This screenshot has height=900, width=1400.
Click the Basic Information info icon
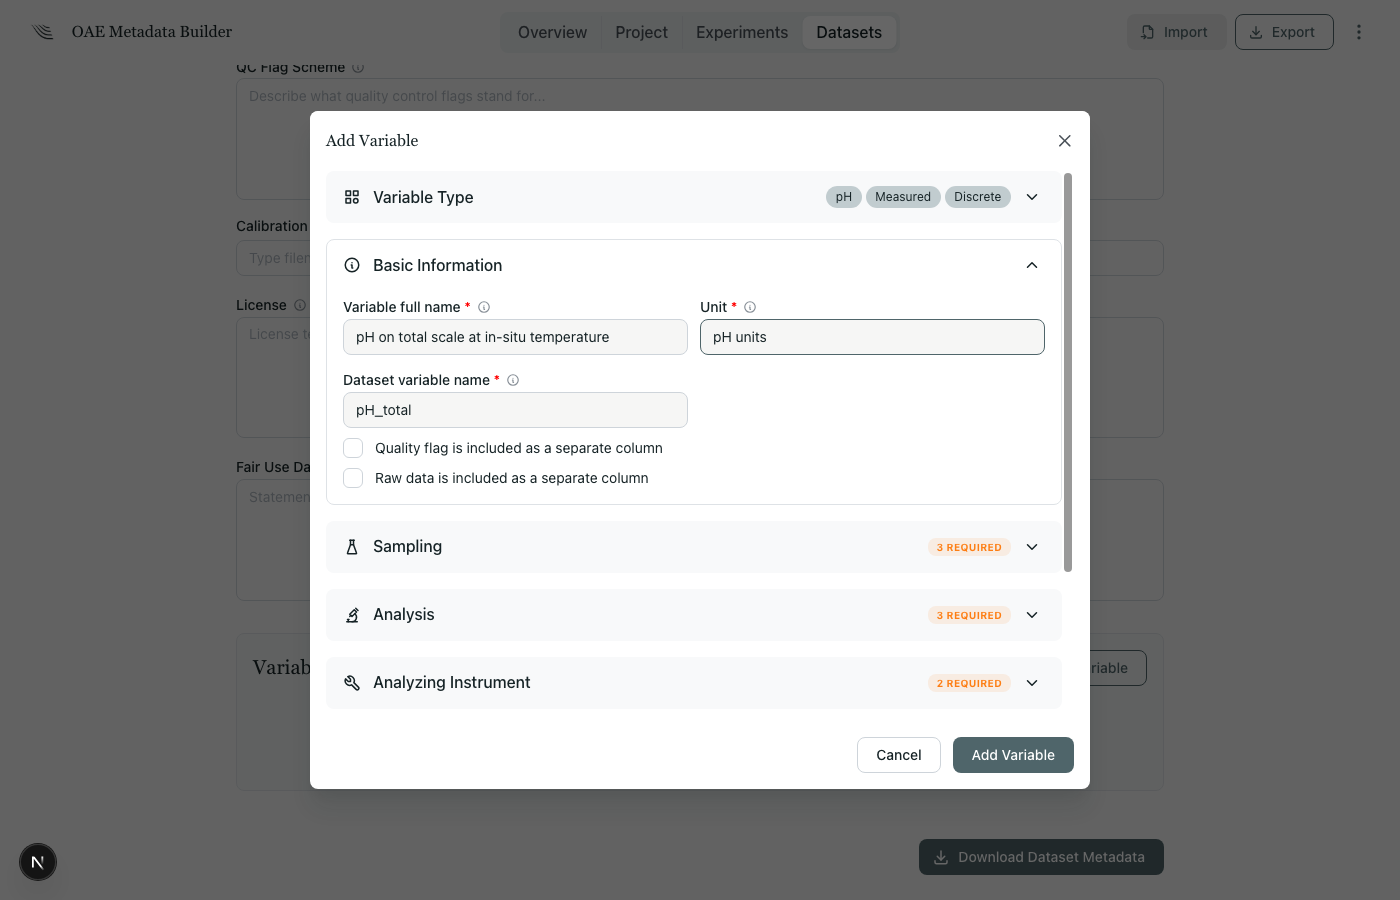352,265
